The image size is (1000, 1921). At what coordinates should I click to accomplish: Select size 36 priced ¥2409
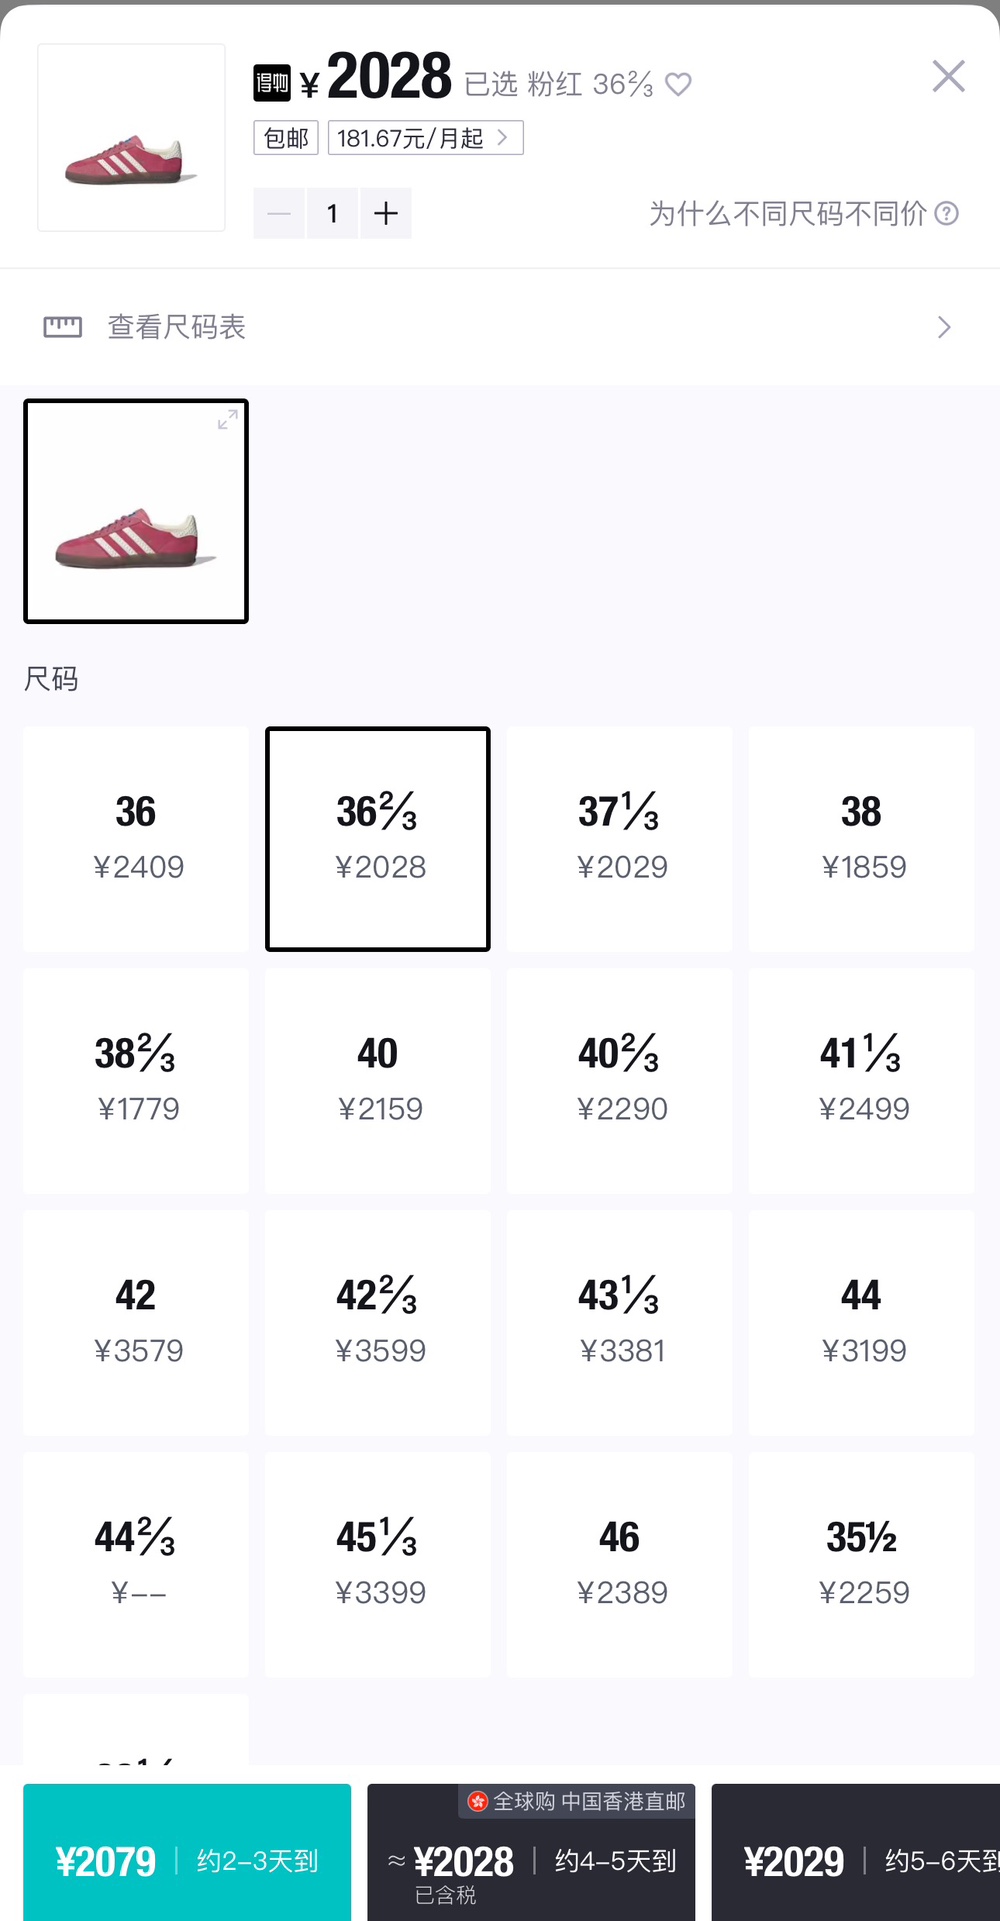[136, 838]
